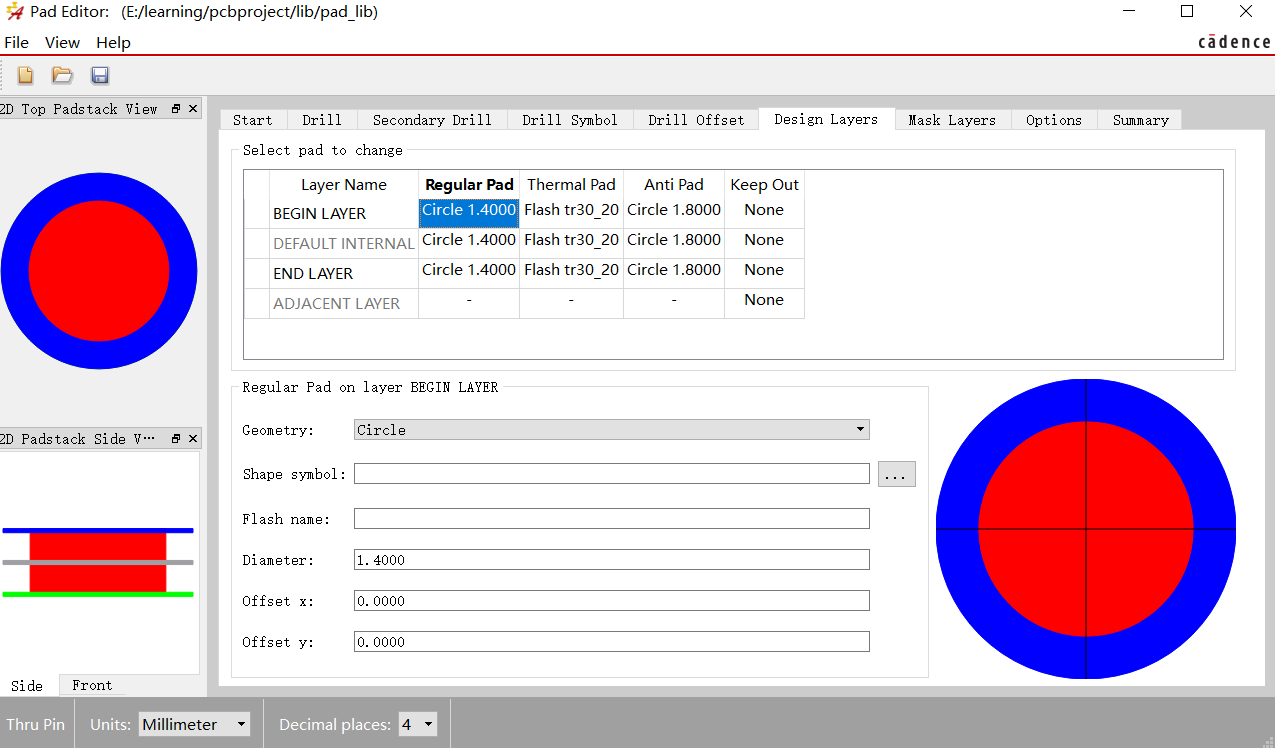Switch side view to Side tab
1275x748 pixels.
(27, 685)
